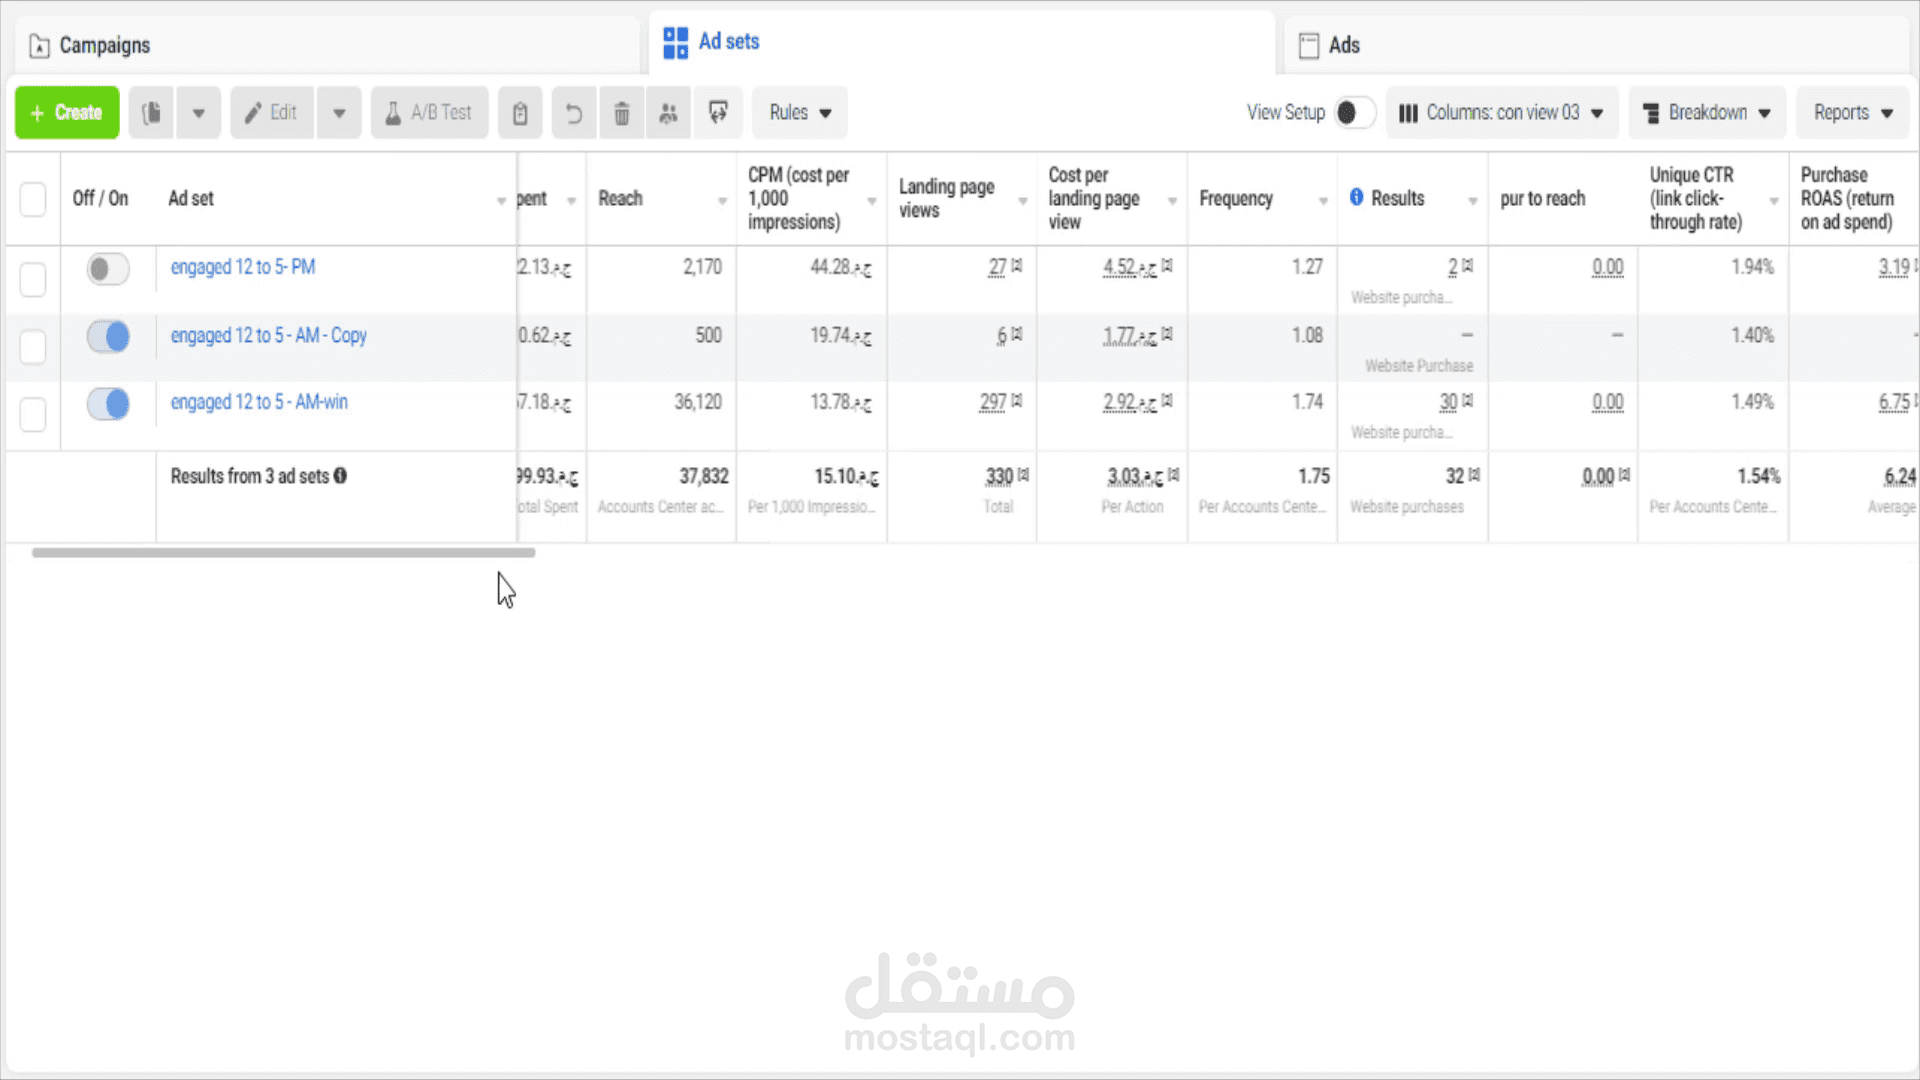Click the Ad sets panel icon

[674, 41]
